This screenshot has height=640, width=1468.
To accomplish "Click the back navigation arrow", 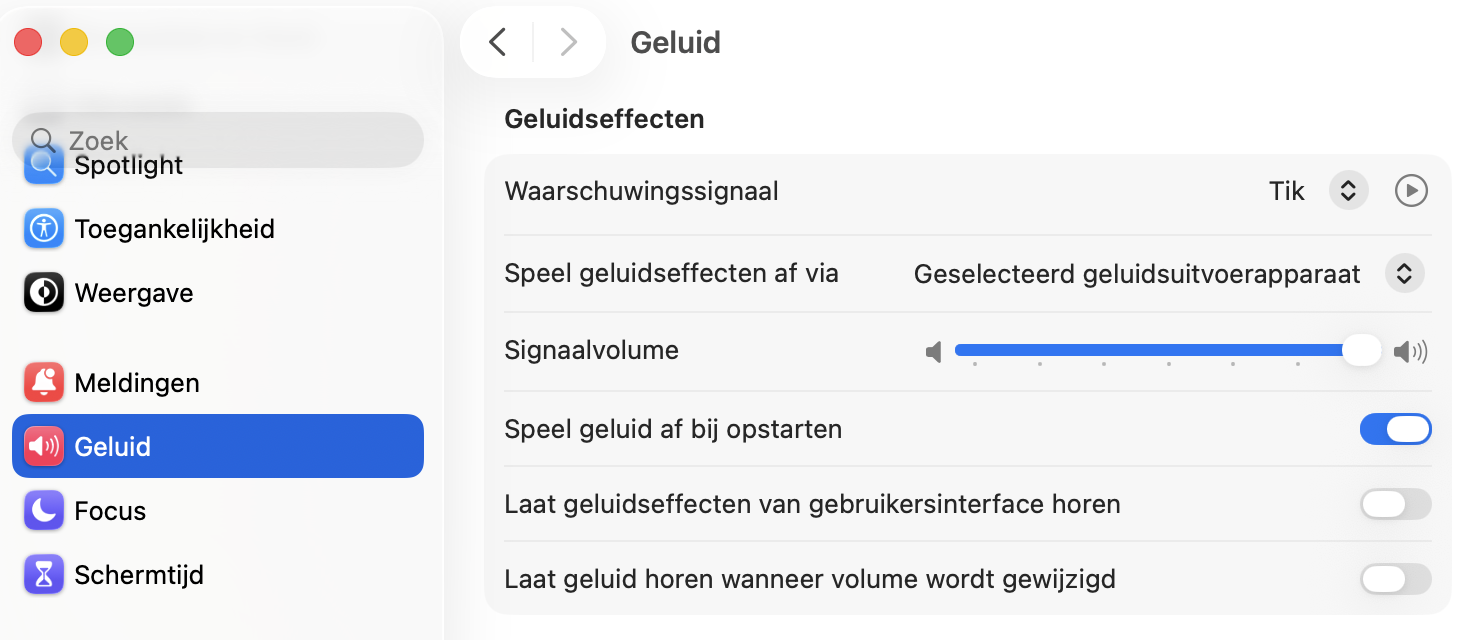I will [x=497, y=42].
